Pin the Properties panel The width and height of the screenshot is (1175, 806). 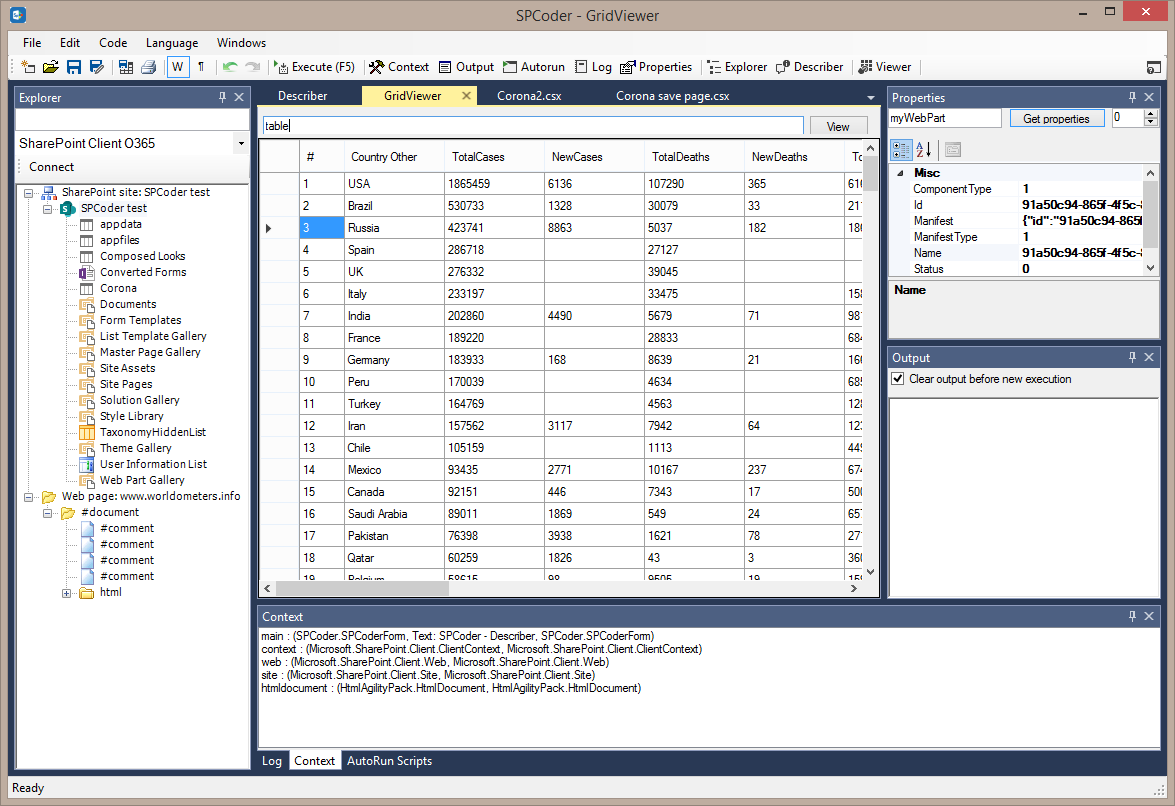1132,97
